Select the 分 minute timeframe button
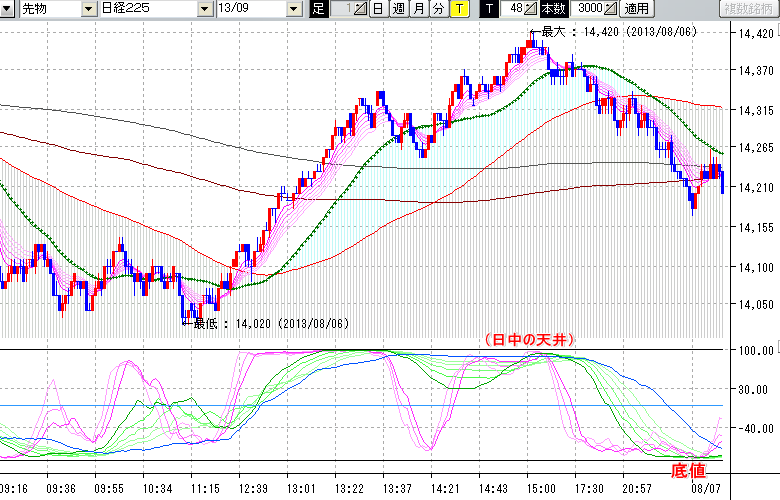780x500 pixels. coord(438,9)
